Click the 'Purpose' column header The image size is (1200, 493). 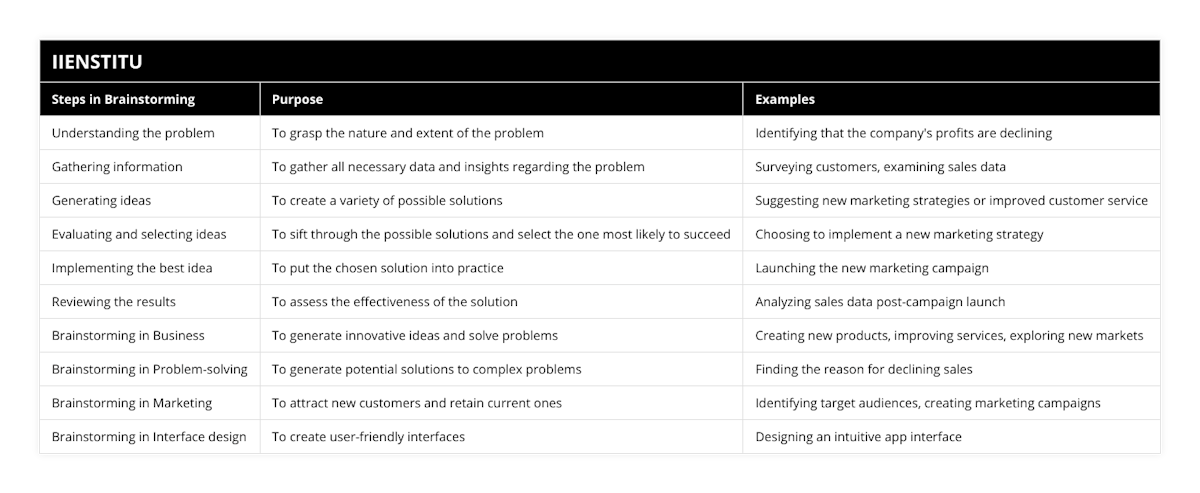(x=297, y=100)
